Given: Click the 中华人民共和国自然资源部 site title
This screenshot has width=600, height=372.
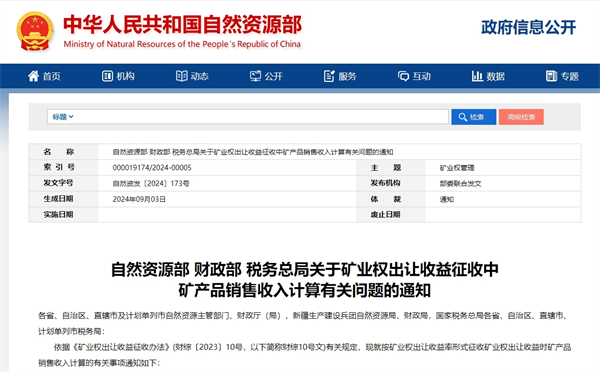Looking at the screenshot, I should click(x=183, y=24).
